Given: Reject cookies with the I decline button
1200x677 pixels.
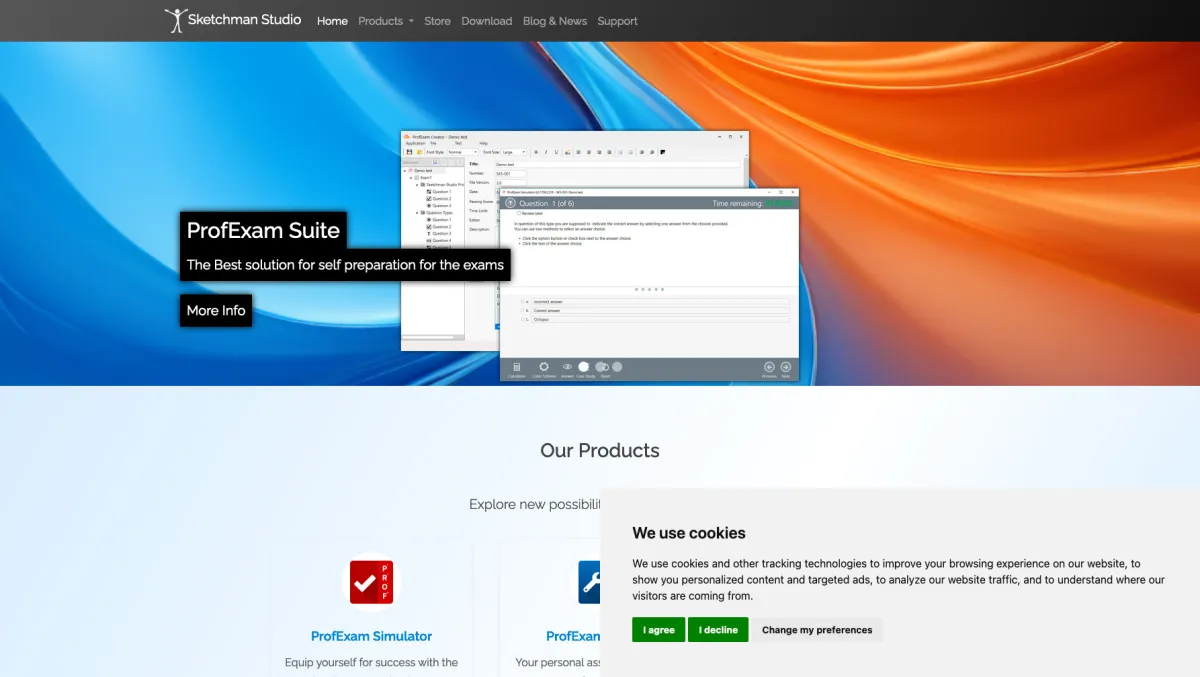Looking at the screenshot, I should [x=718, y=630].
